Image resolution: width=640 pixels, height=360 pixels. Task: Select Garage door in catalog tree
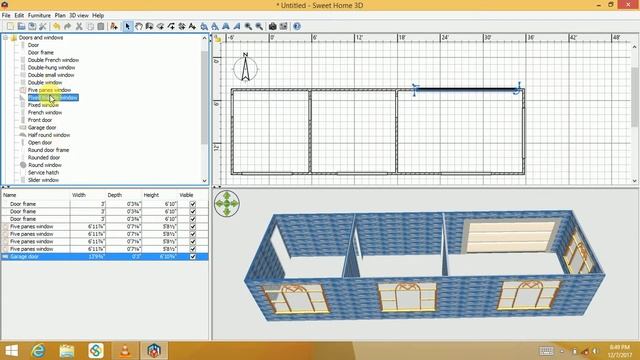pos(42,128)
